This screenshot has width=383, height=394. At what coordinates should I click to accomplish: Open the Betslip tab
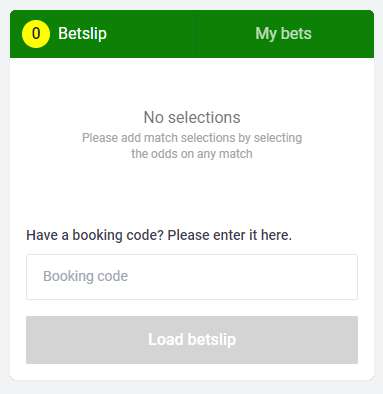(103, 34)
